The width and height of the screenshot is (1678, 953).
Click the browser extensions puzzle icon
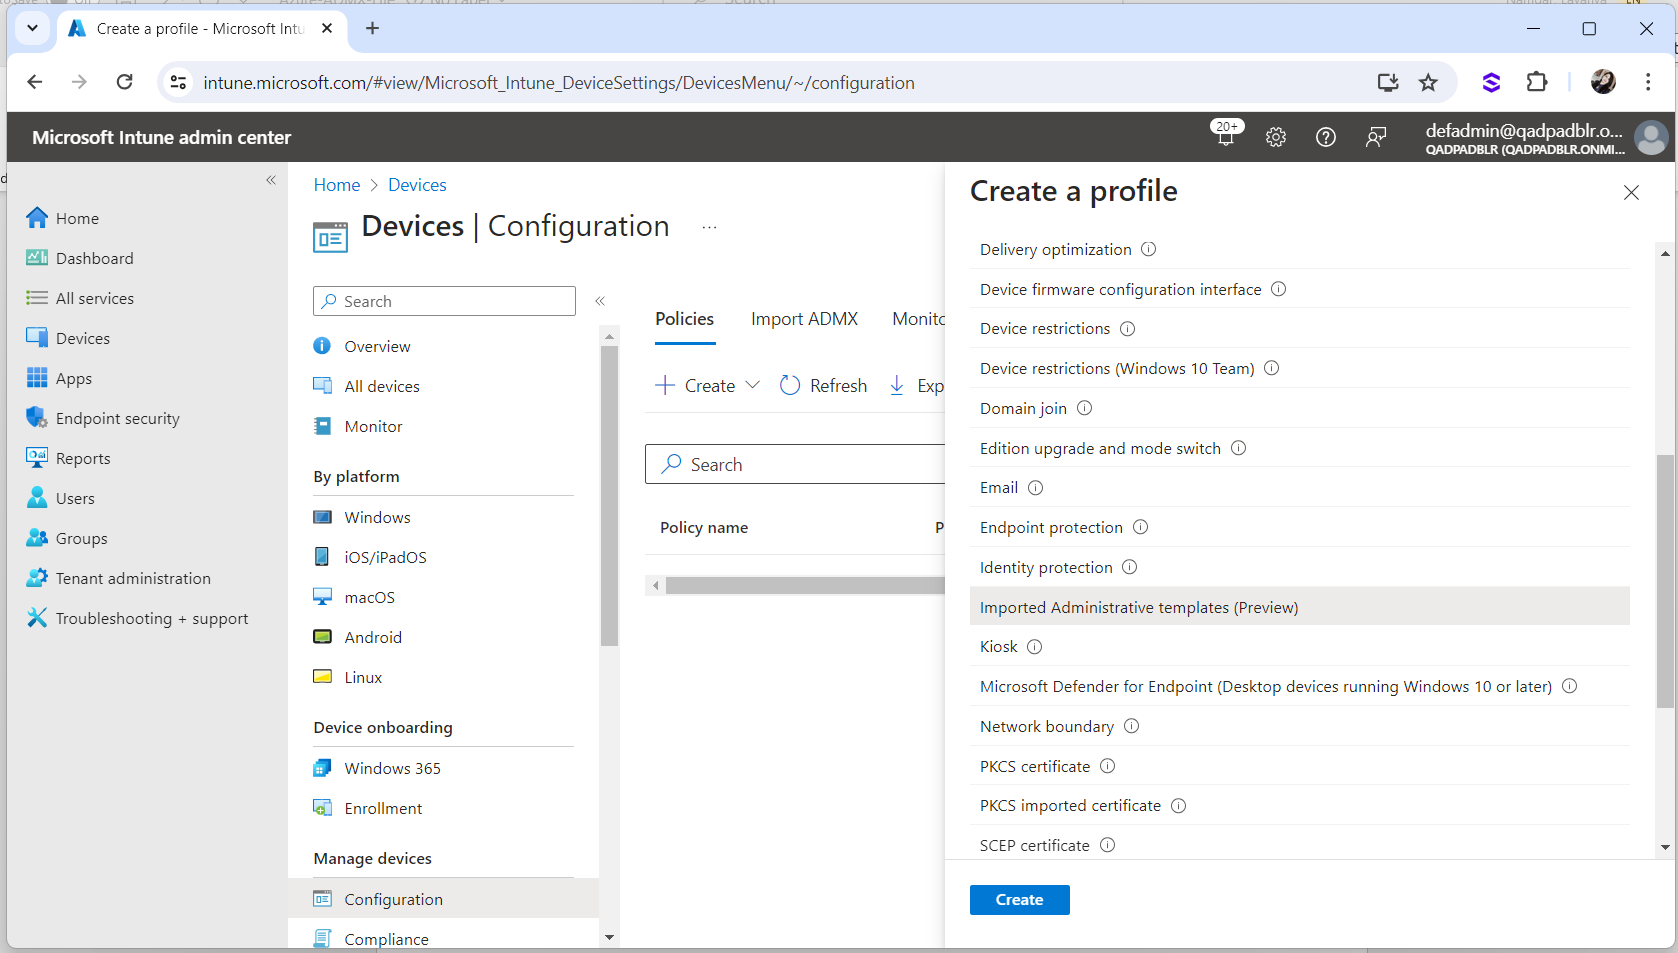point(1537,82)
